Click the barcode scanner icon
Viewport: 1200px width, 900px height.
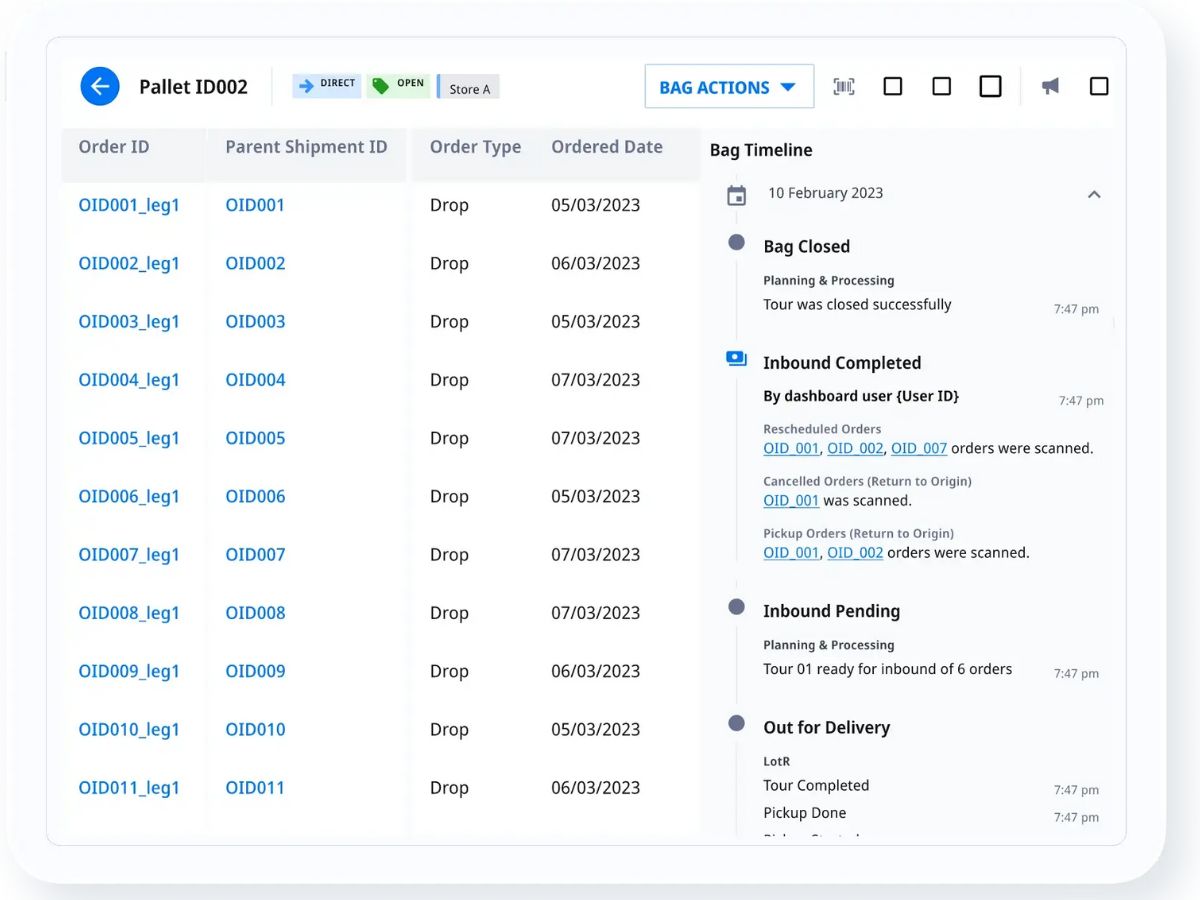click(x=844, y=87)
